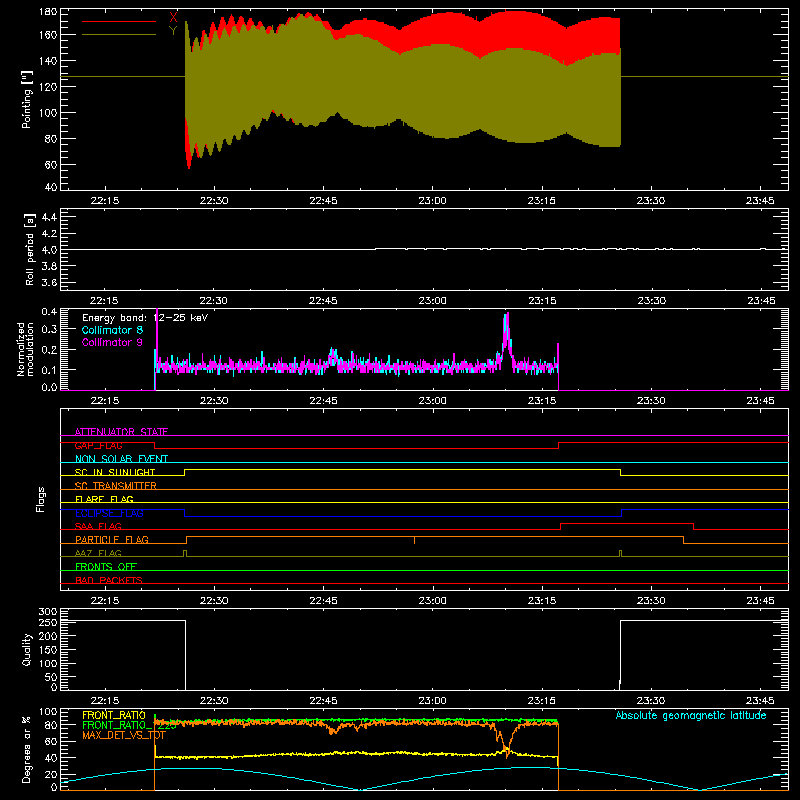The height and width of the screenshot is (800, 800).
Task: Click the SC_IN_SUNLIGHT flag label
Action: coord(115,472)
